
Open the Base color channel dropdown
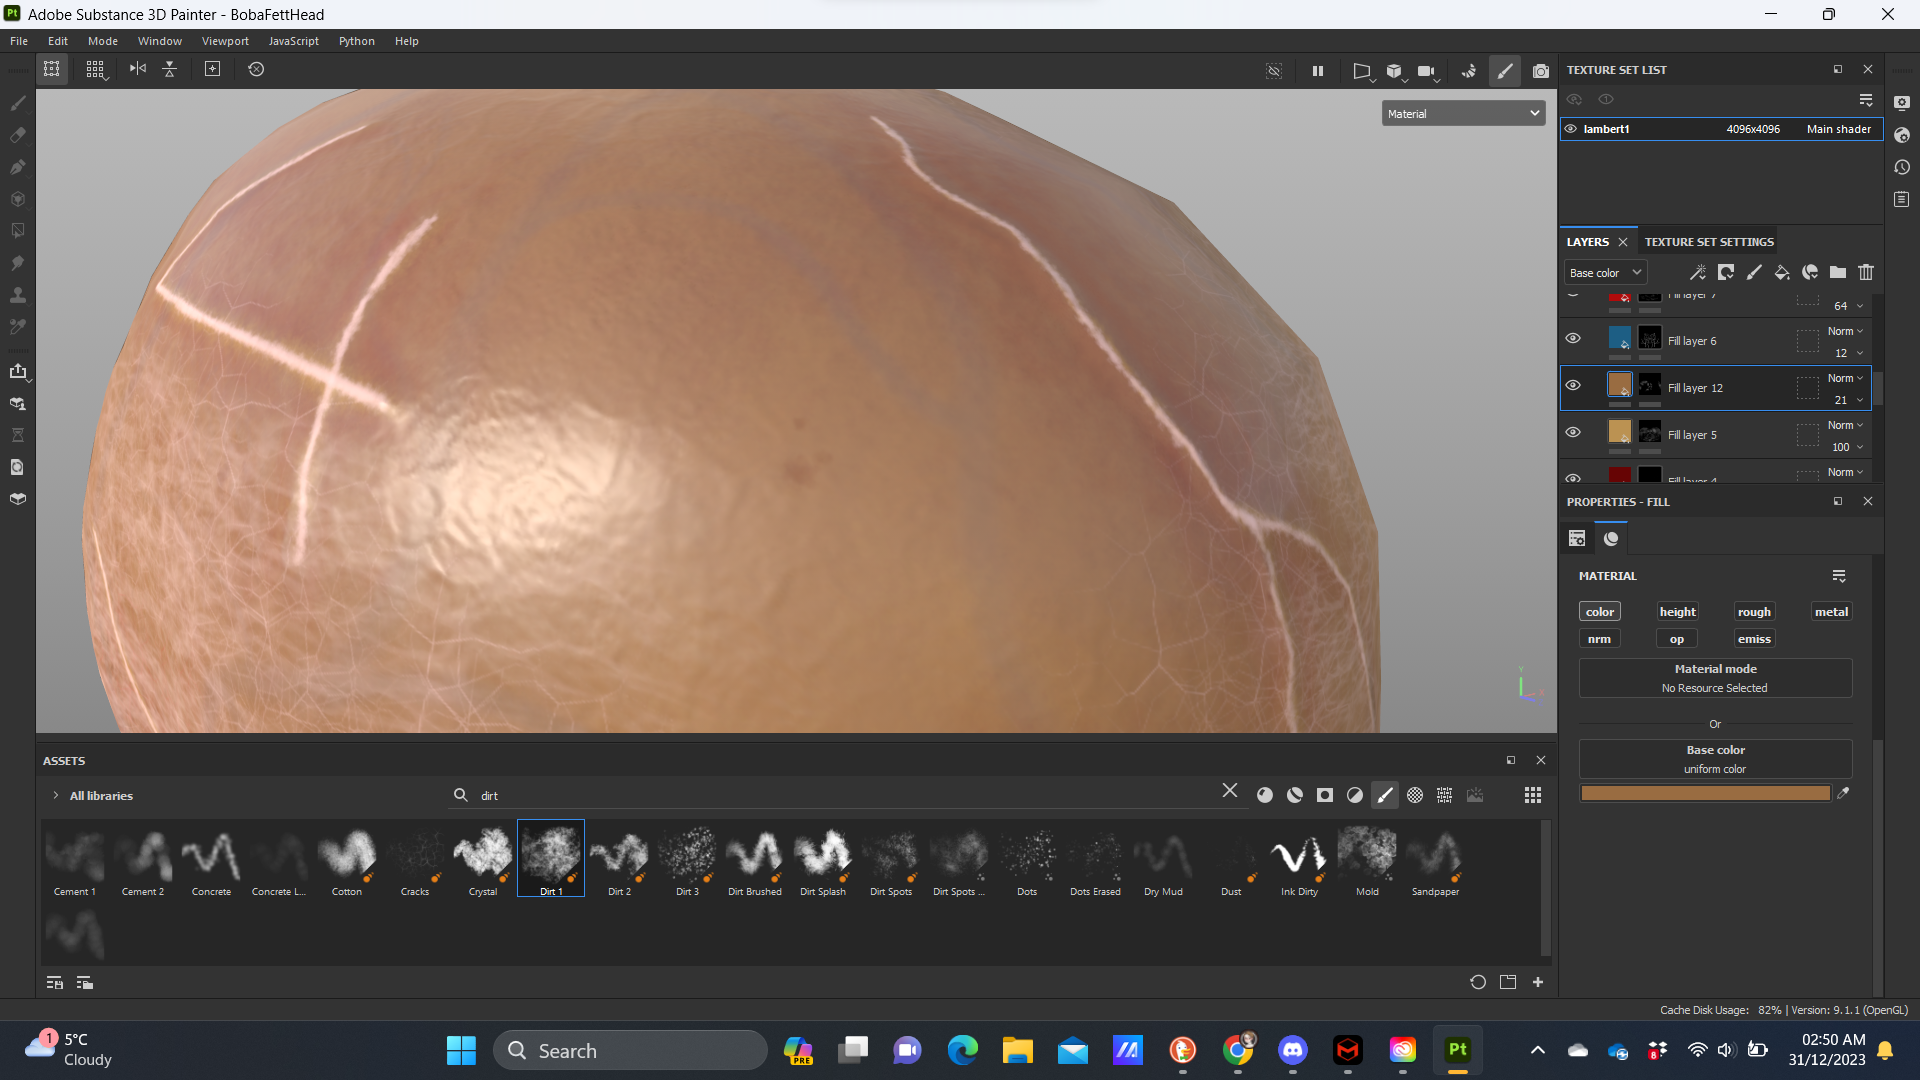tap(1605, 273)
